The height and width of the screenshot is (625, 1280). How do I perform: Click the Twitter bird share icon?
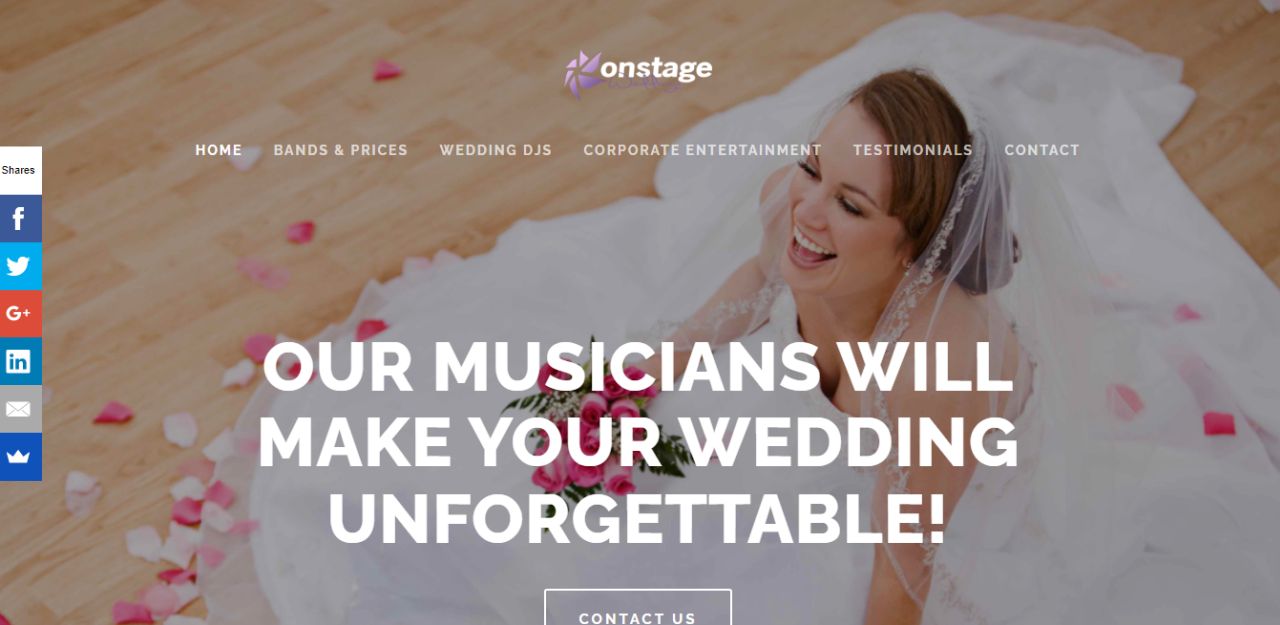point(20,266)
